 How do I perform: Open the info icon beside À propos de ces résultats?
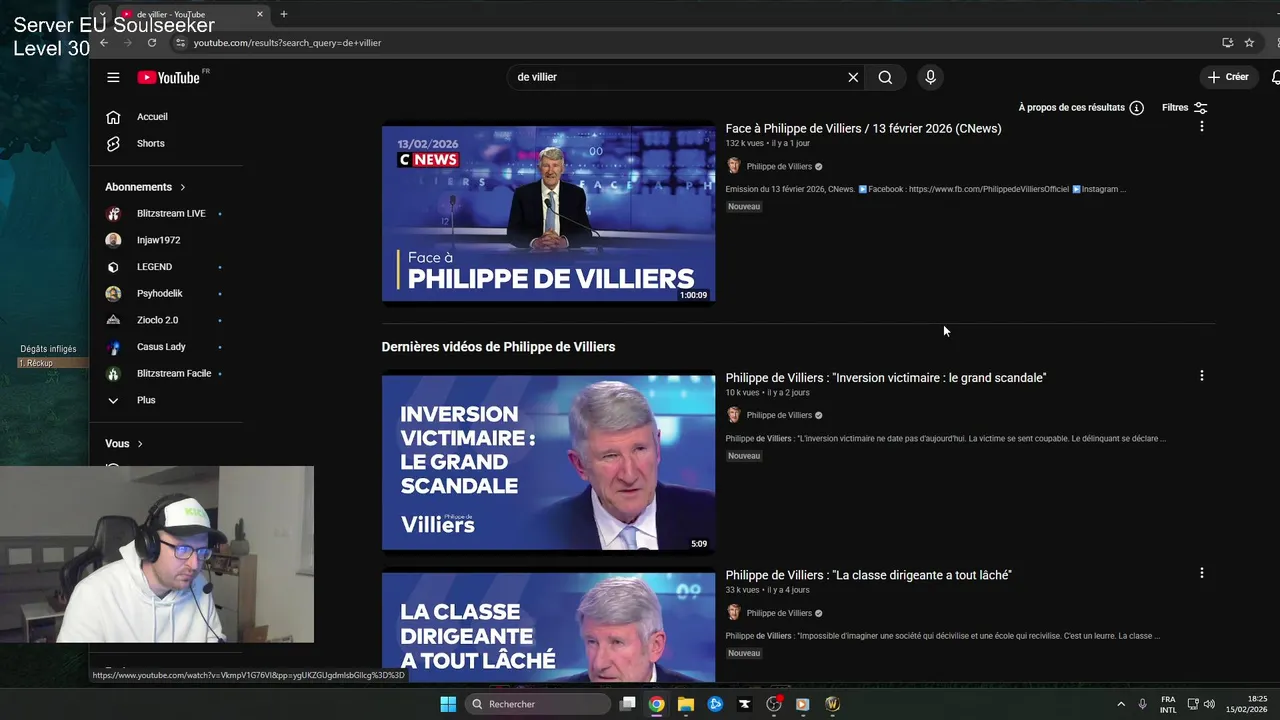pos(1136,108)
